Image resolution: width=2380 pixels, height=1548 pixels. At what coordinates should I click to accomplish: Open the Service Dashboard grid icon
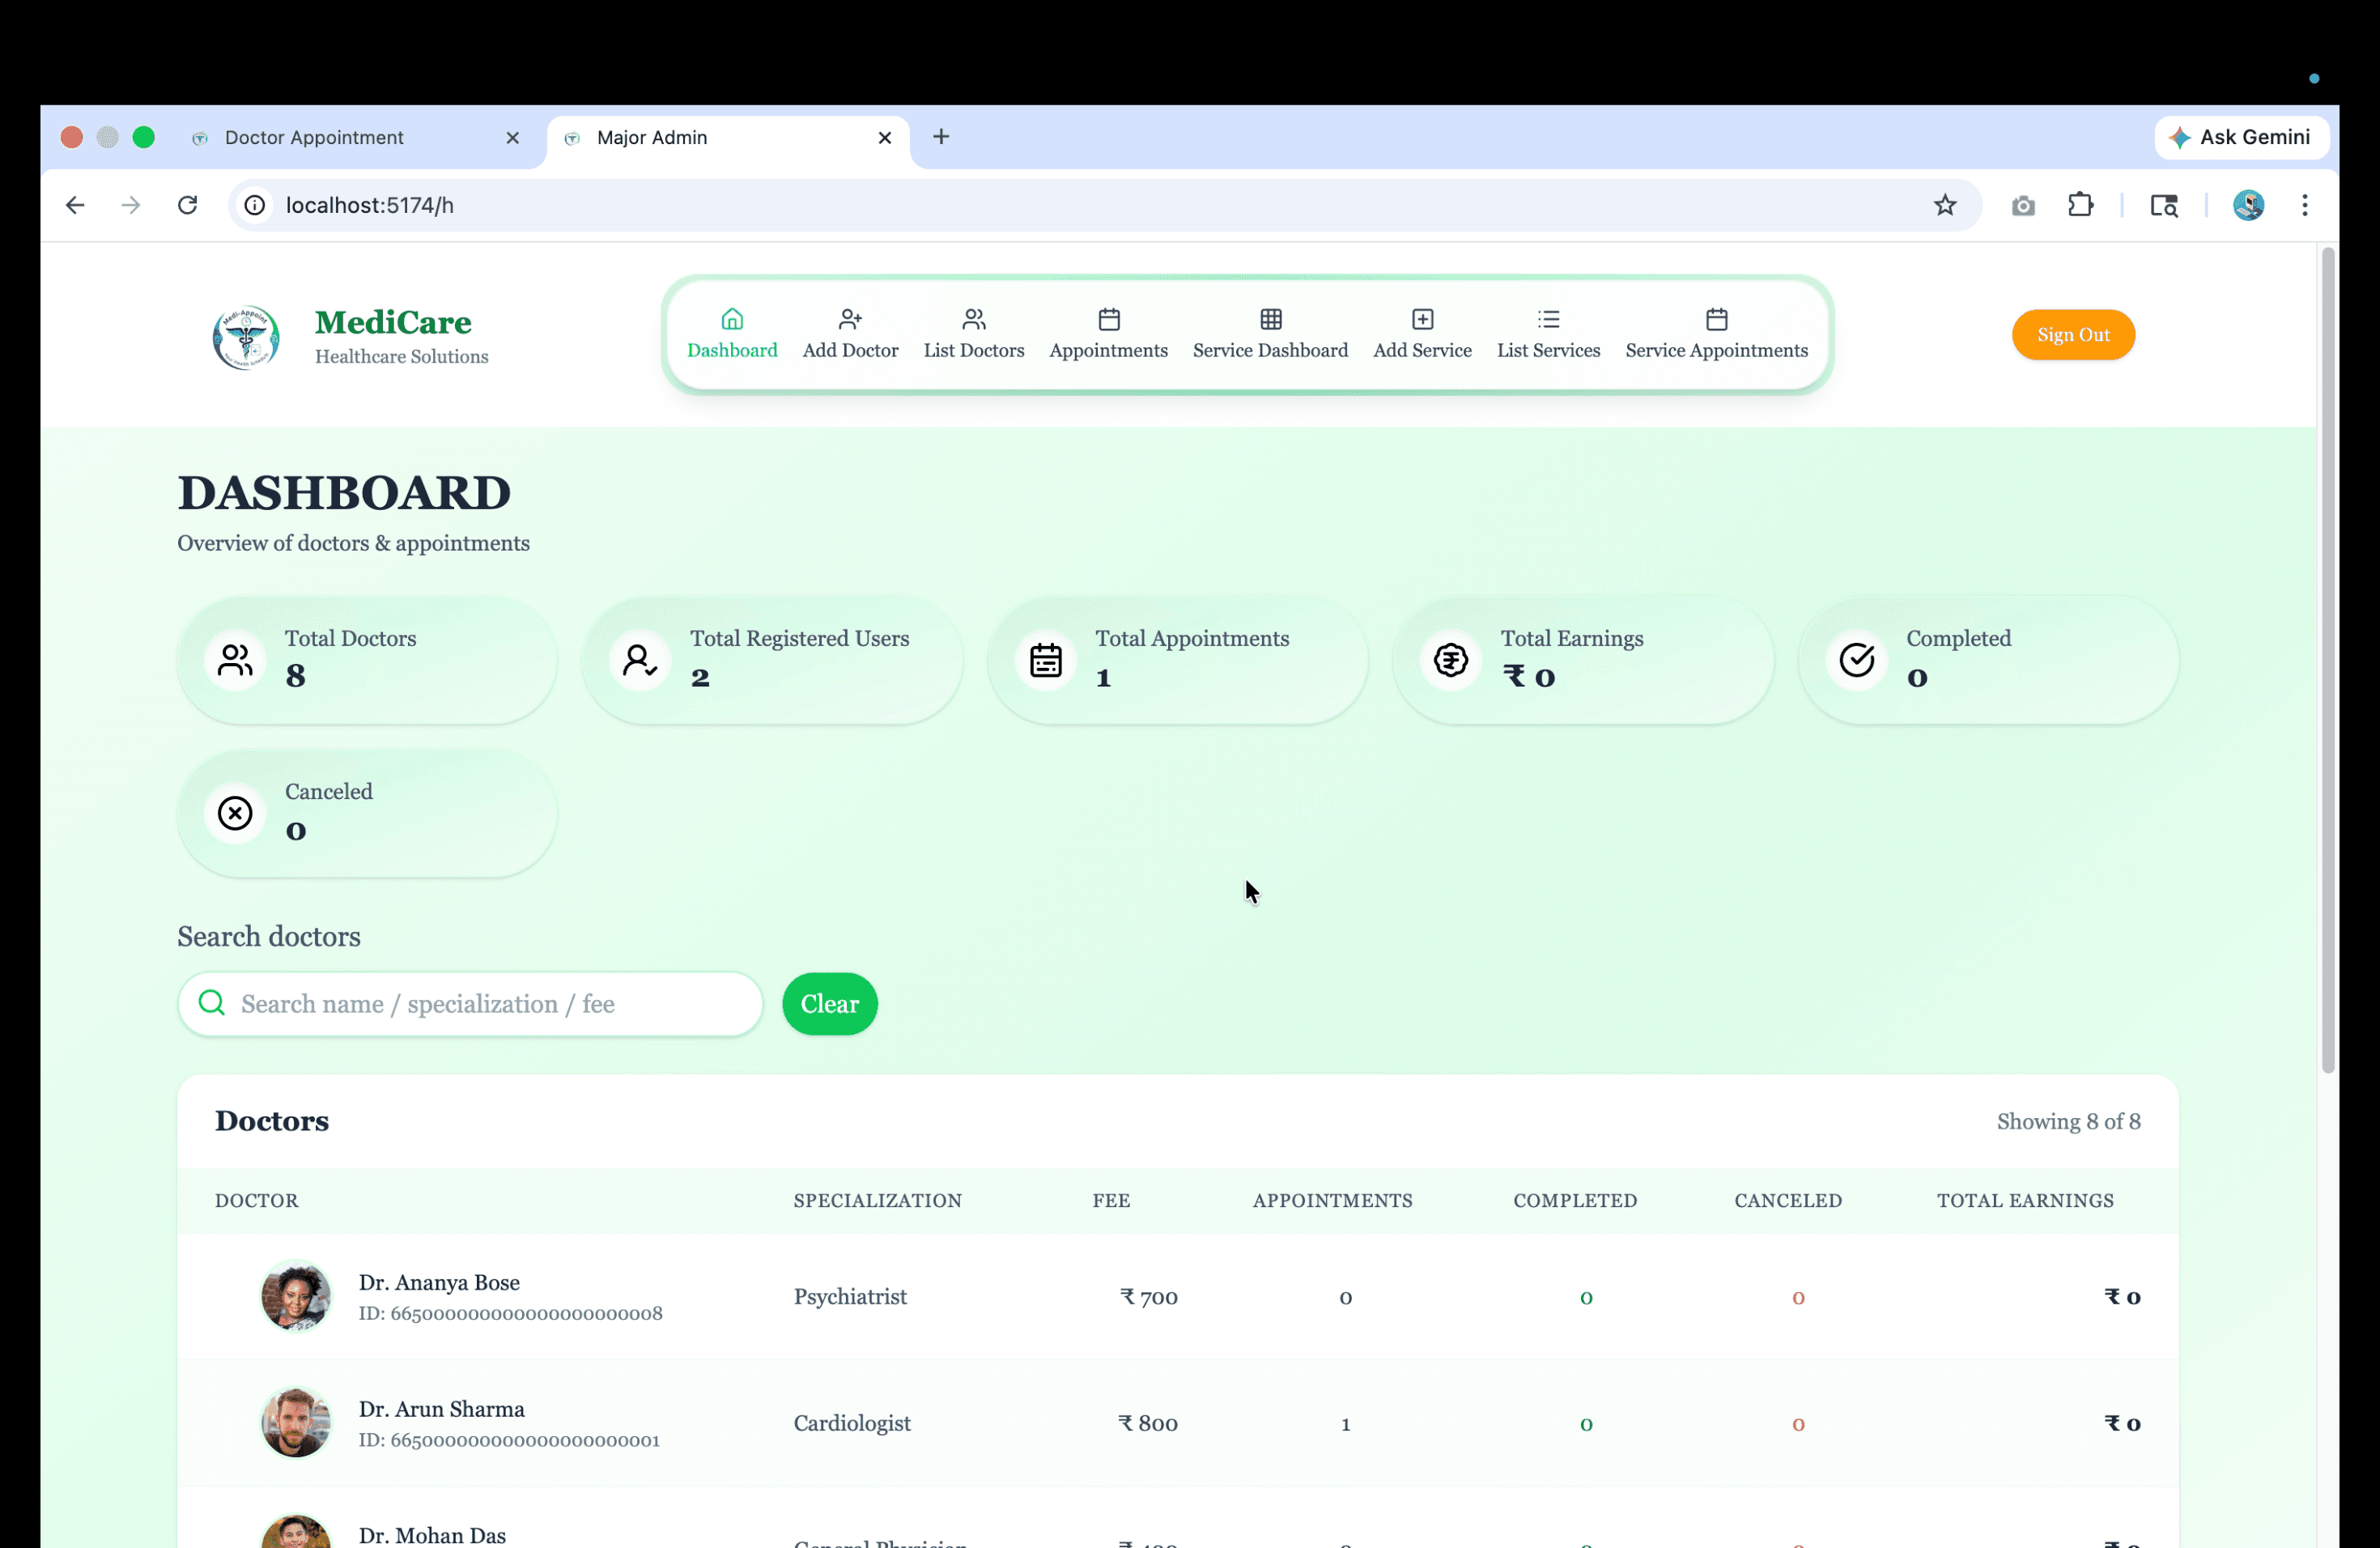(1270, 319)
